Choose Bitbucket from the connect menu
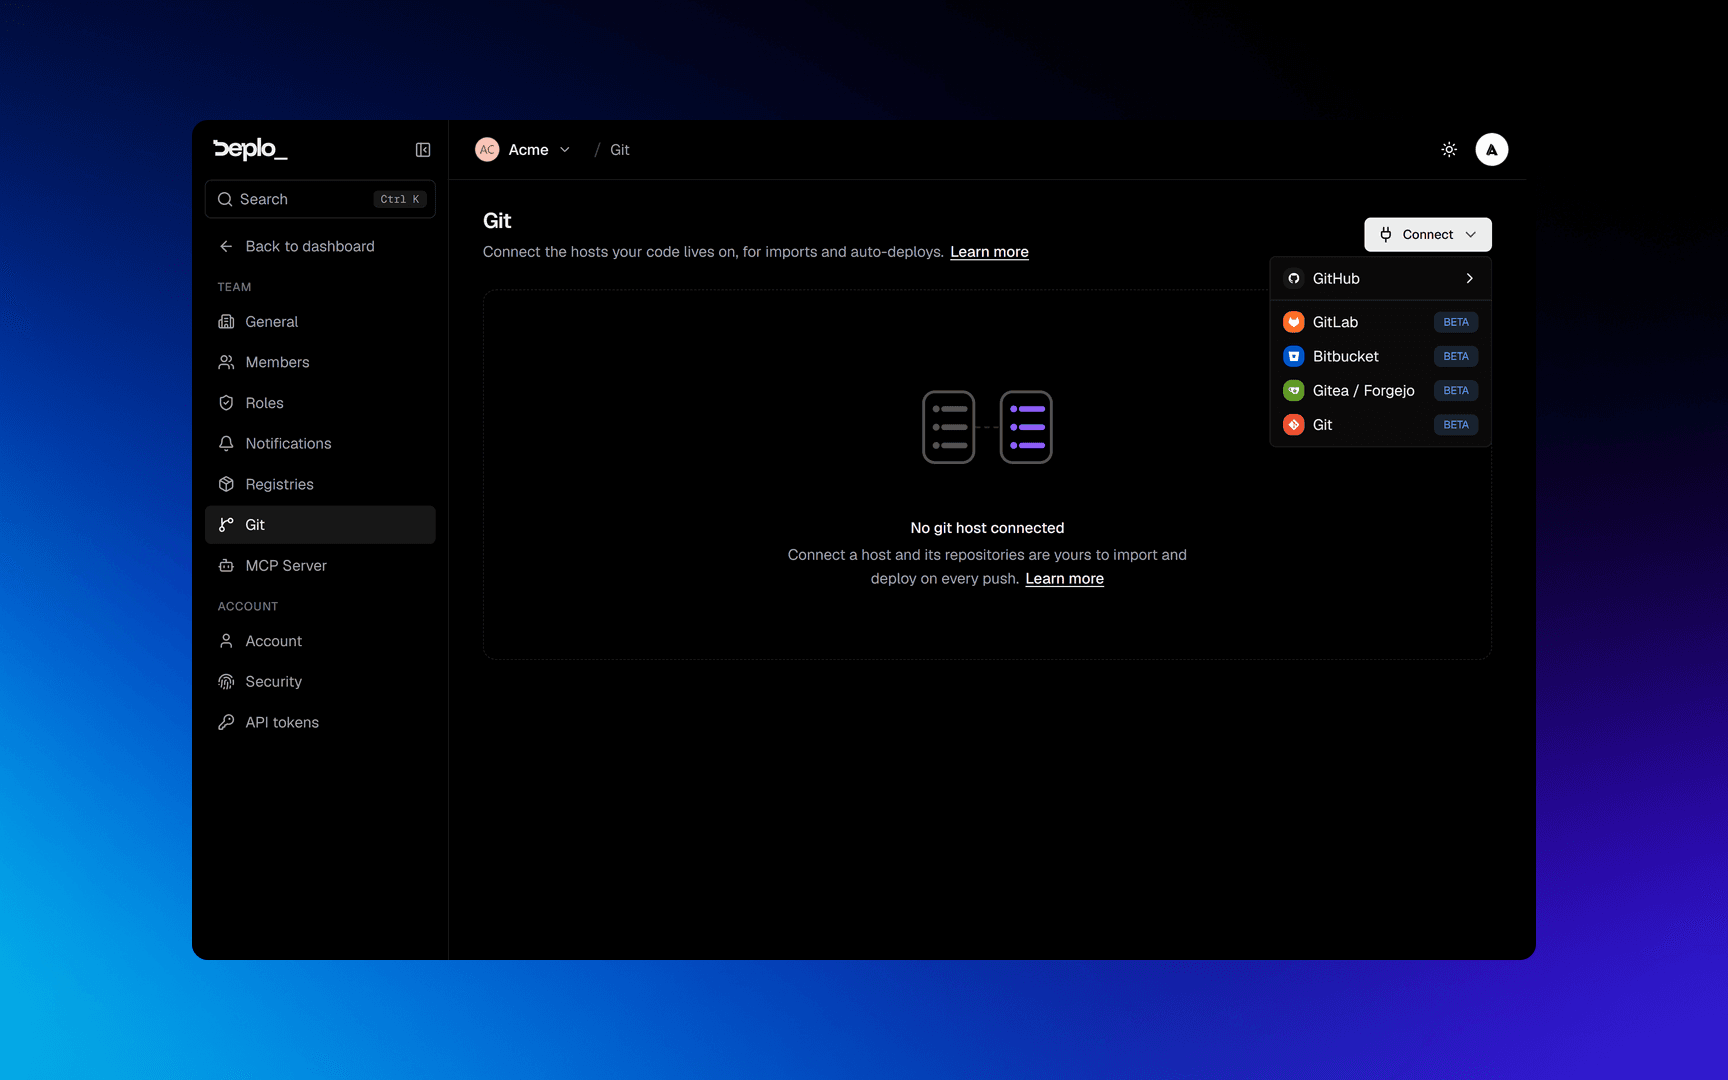Viewport: 1728px width, 1080px height. point(1380,356)
